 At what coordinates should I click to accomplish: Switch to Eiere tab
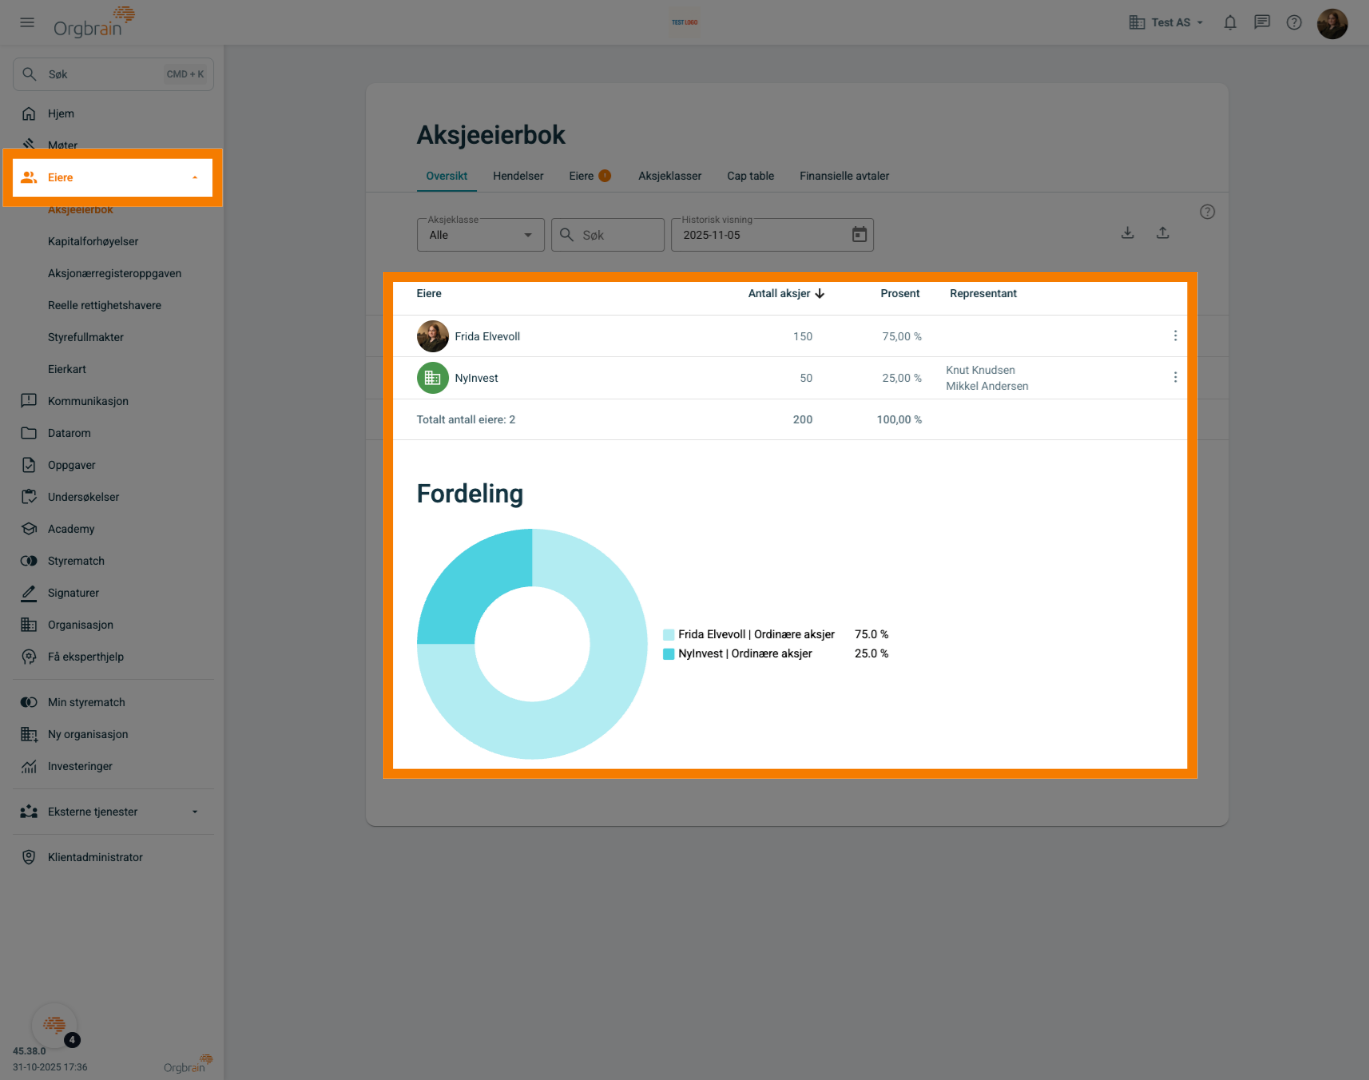point(590,176)
